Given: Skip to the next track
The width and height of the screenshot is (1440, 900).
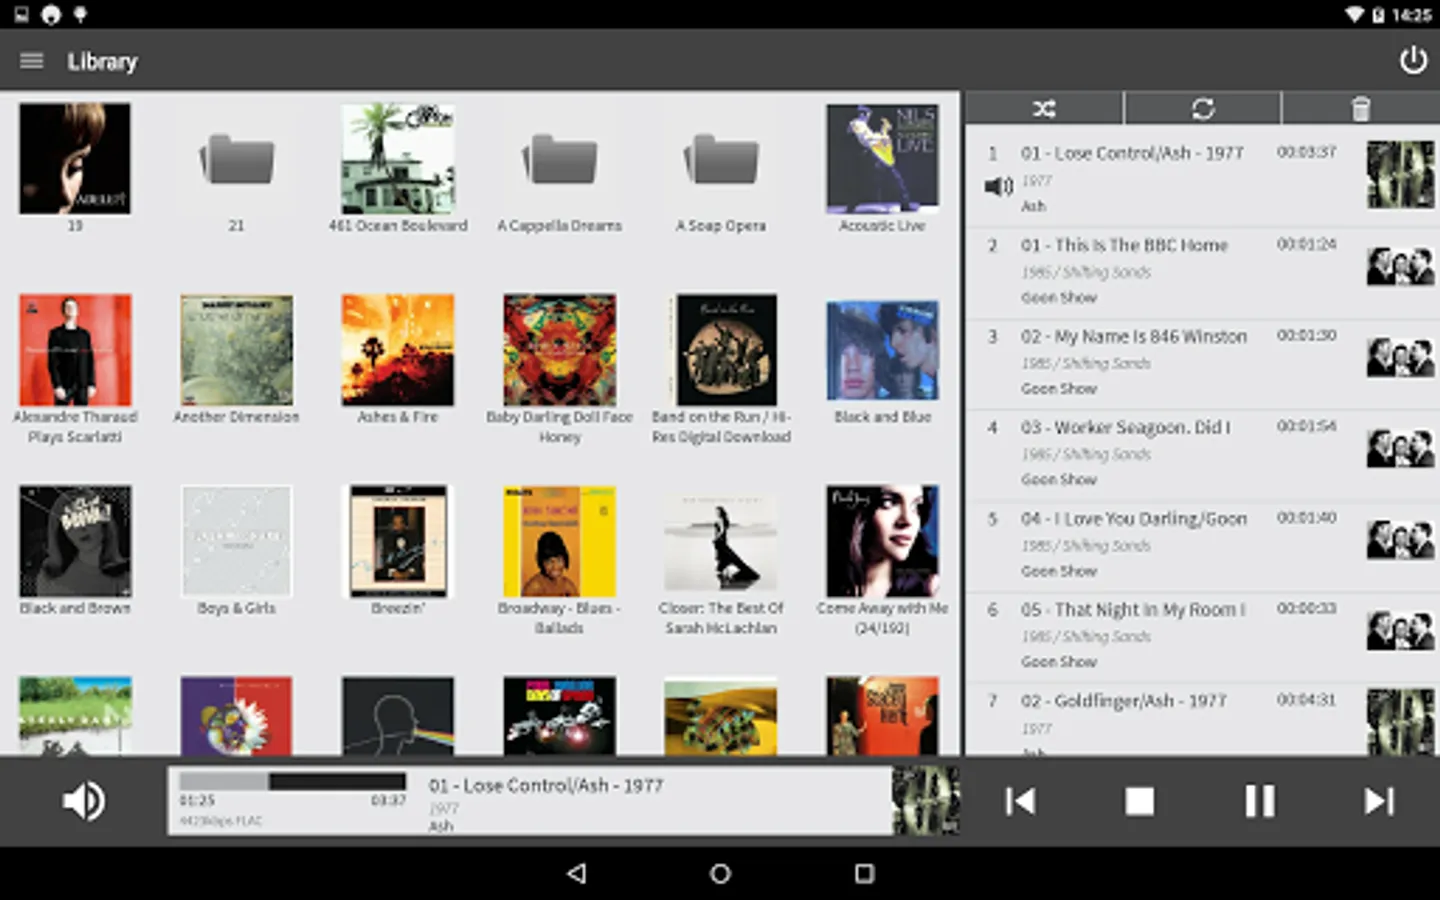Looking at the screenshot, I should coord(1379,801).
